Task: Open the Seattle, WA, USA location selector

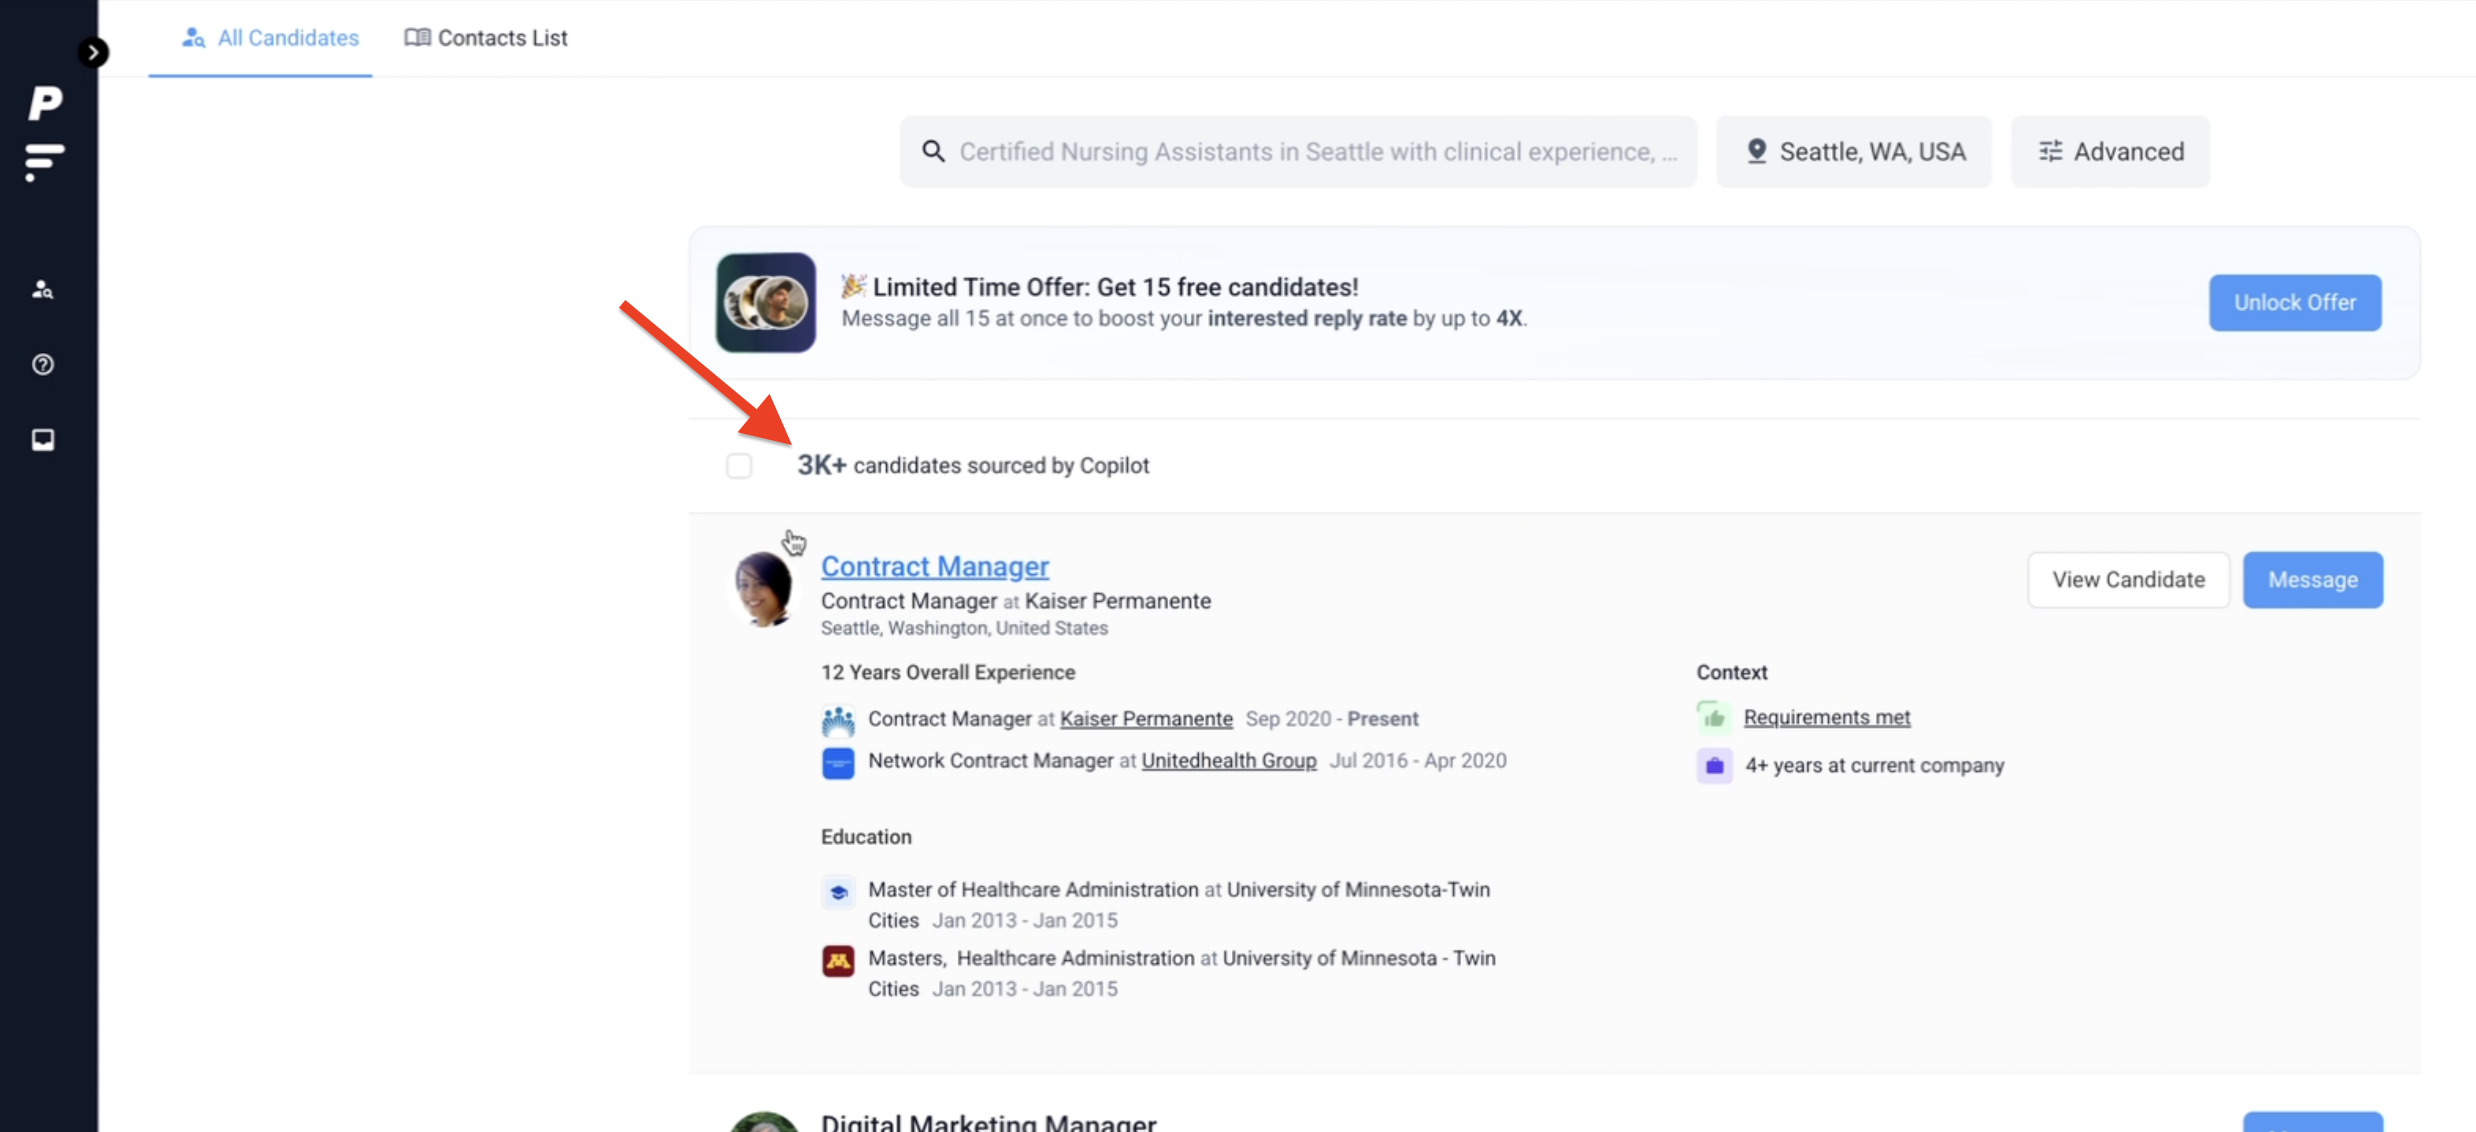Action: point(1854,152)
